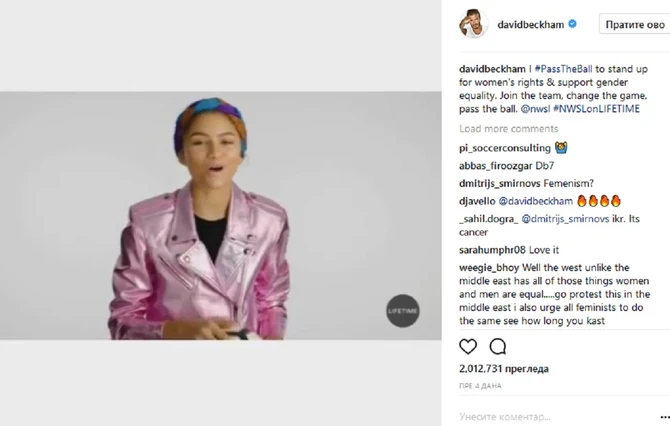Open davidbeckham username in header
The width and height of the screenshot is (670, 426).
coord(530,24)
